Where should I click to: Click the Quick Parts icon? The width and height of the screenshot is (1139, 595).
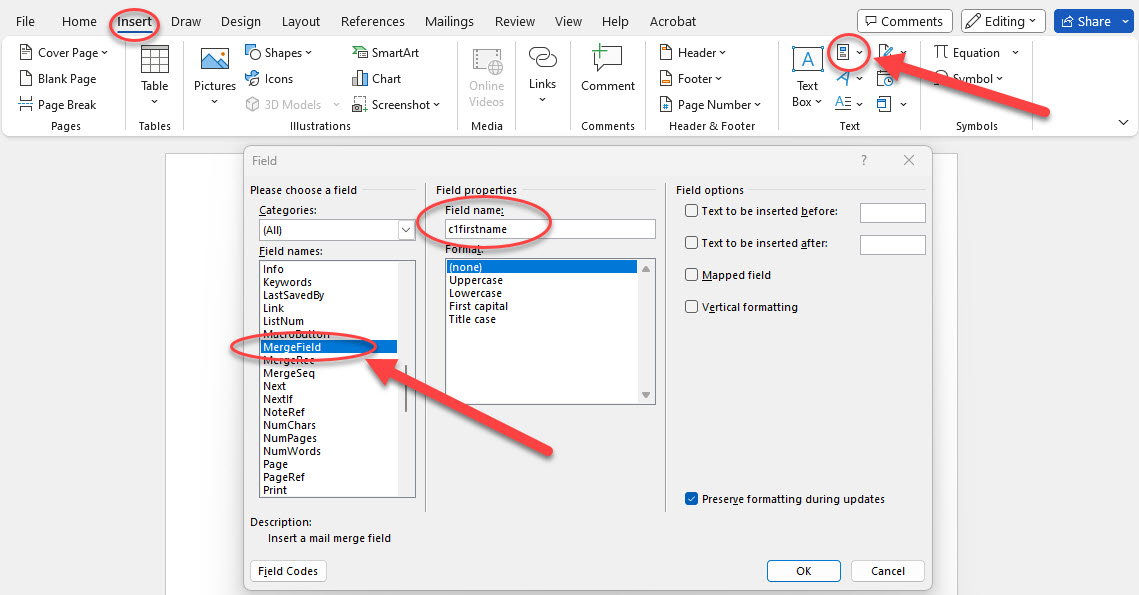[x=843, y=52]
